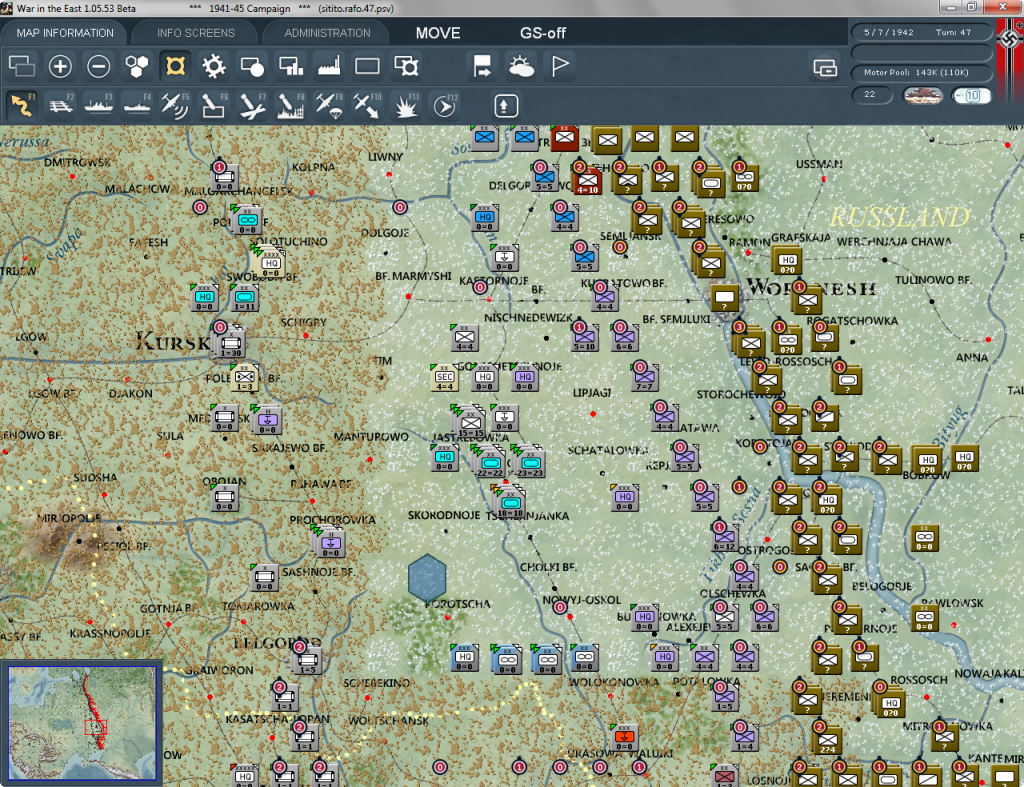Click the rectangle-with-gear map toolbar icon
The height and width of the screenshot is (787, 1024).
[406, 66]
